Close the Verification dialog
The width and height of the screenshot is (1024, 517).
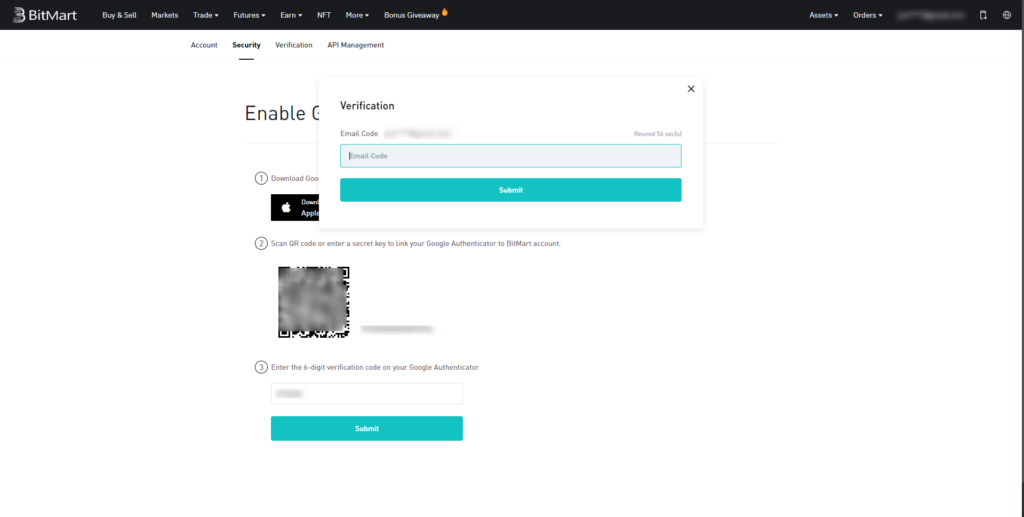[690, 89]
